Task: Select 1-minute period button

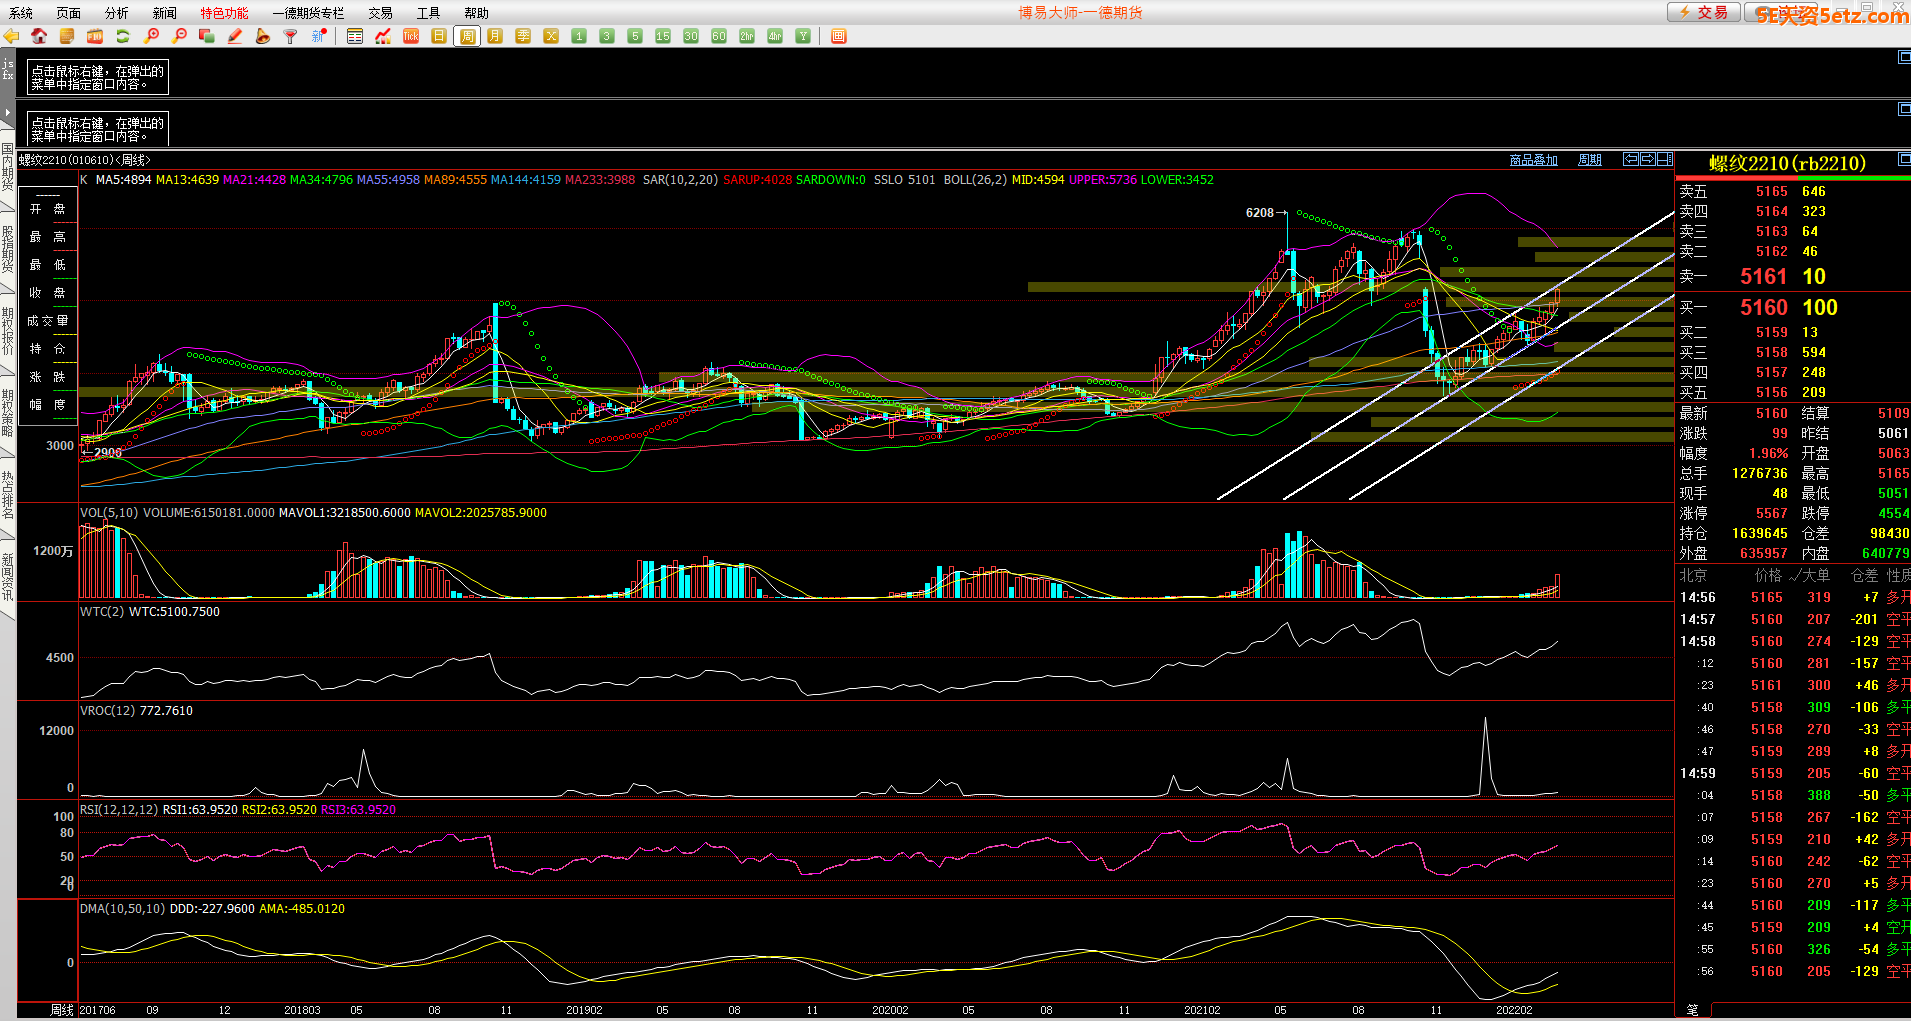Action: (x=579, y=36)
